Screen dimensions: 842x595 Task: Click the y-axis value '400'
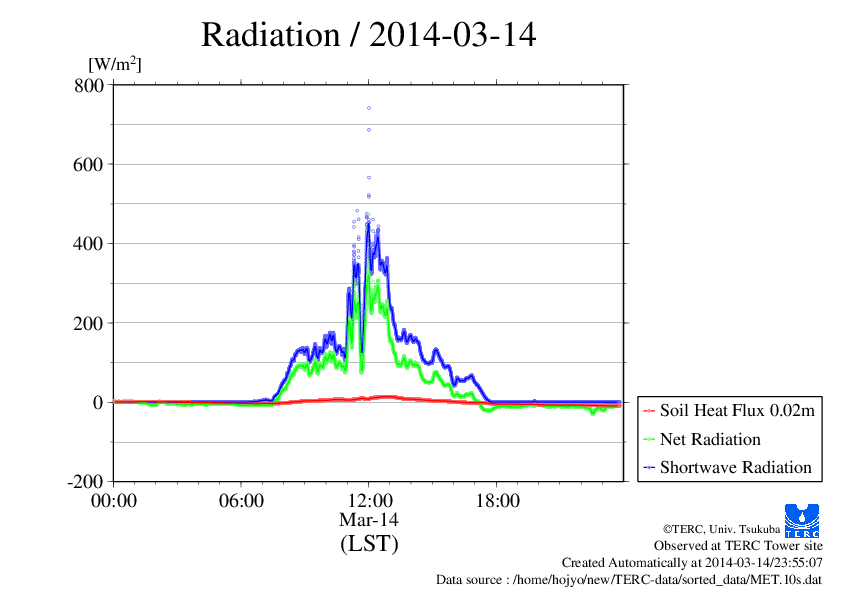88,244
